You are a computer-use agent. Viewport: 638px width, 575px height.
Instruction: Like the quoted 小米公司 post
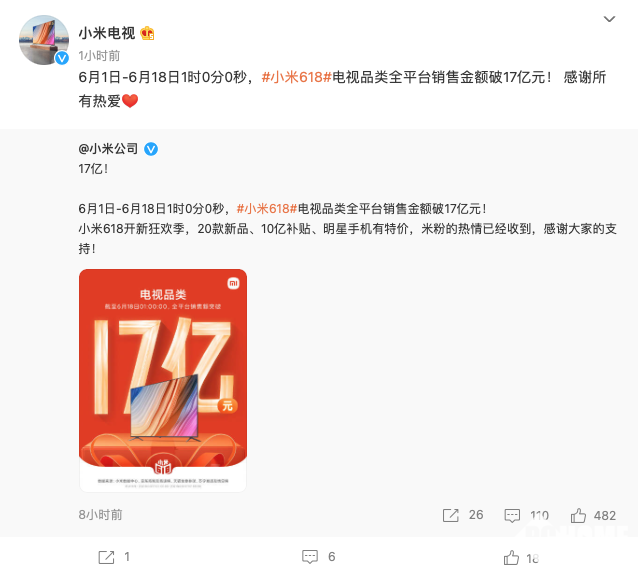click(578, 516)
